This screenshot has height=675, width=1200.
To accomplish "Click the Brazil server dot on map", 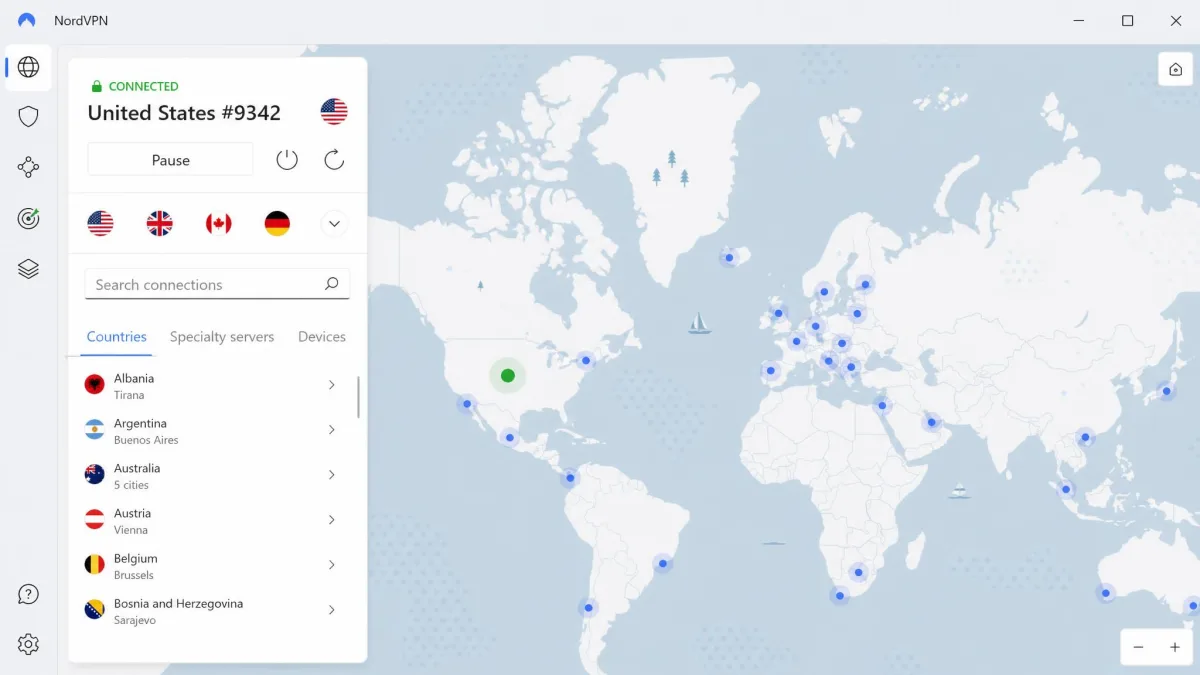I will pos(662,564).
